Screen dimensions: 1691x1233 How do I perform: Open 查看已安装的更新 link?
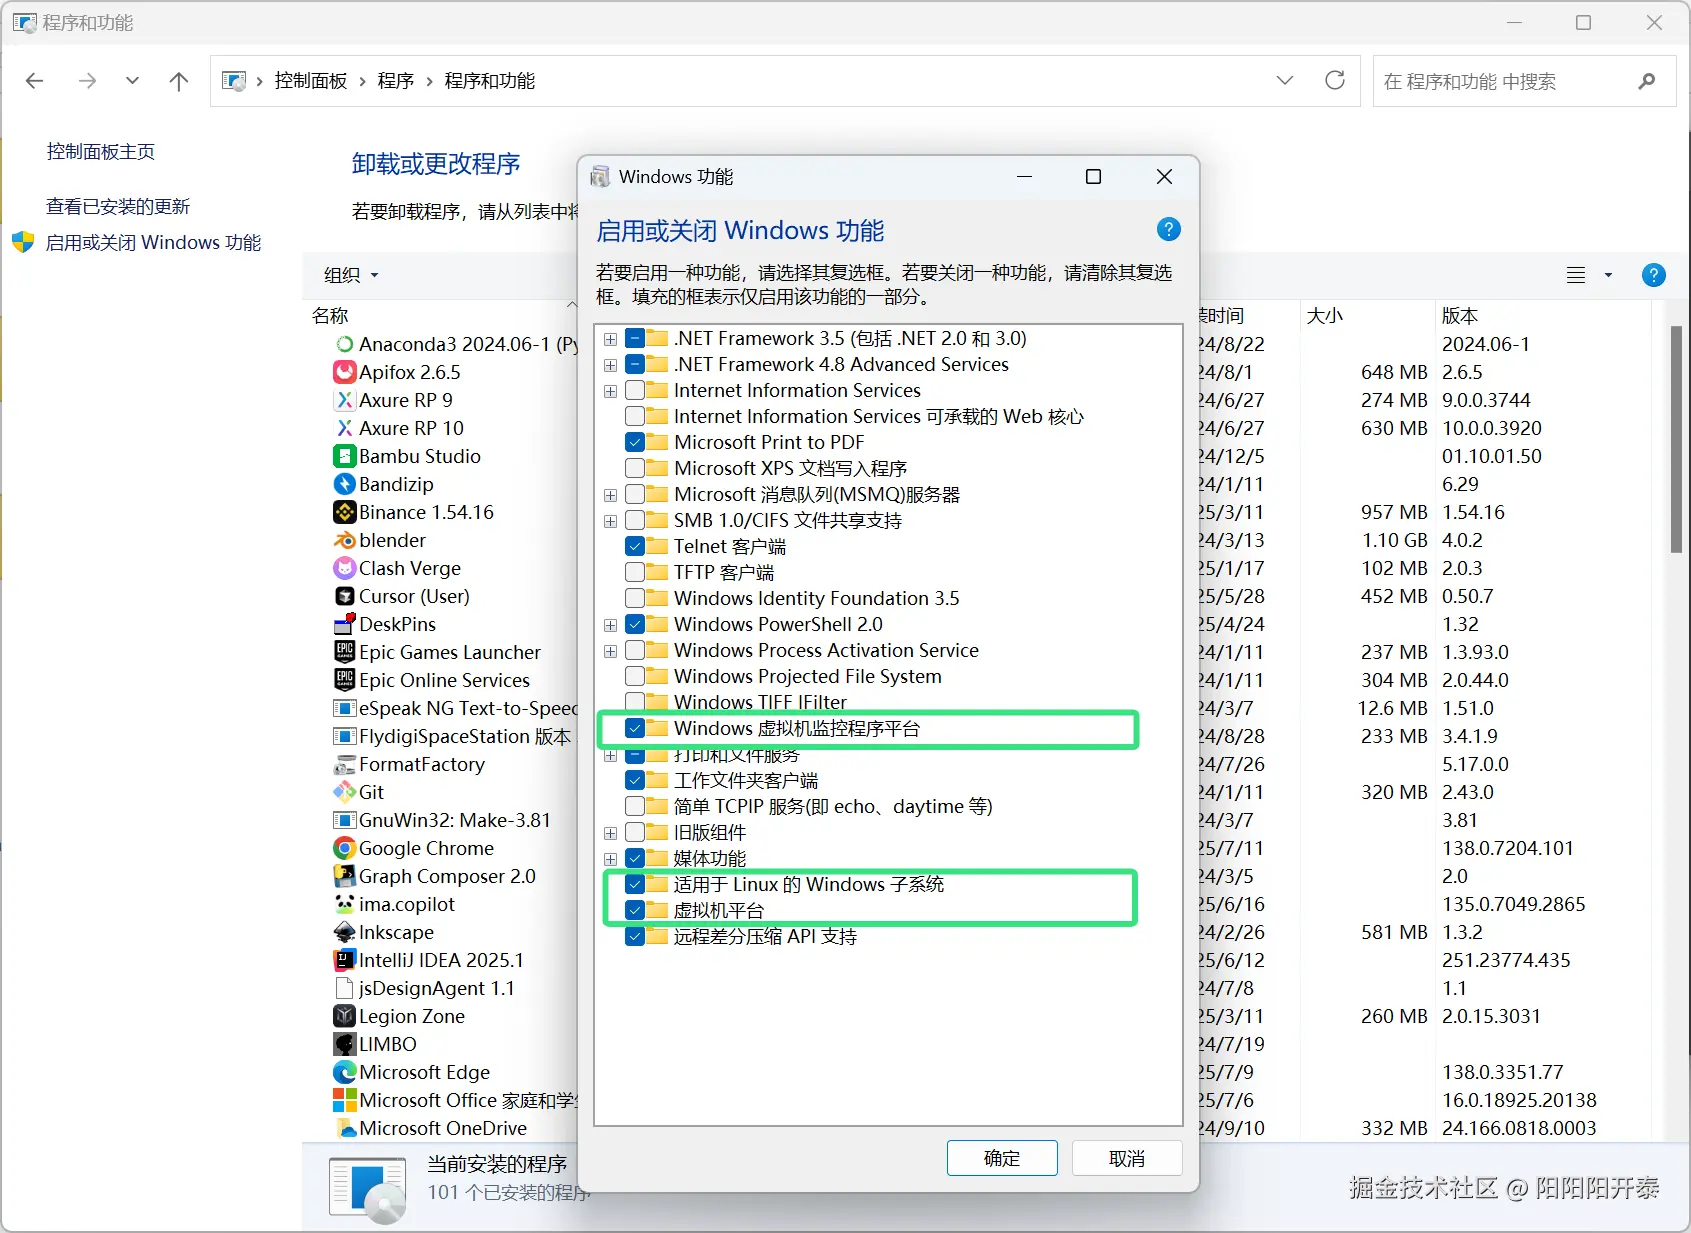(118, 207)
